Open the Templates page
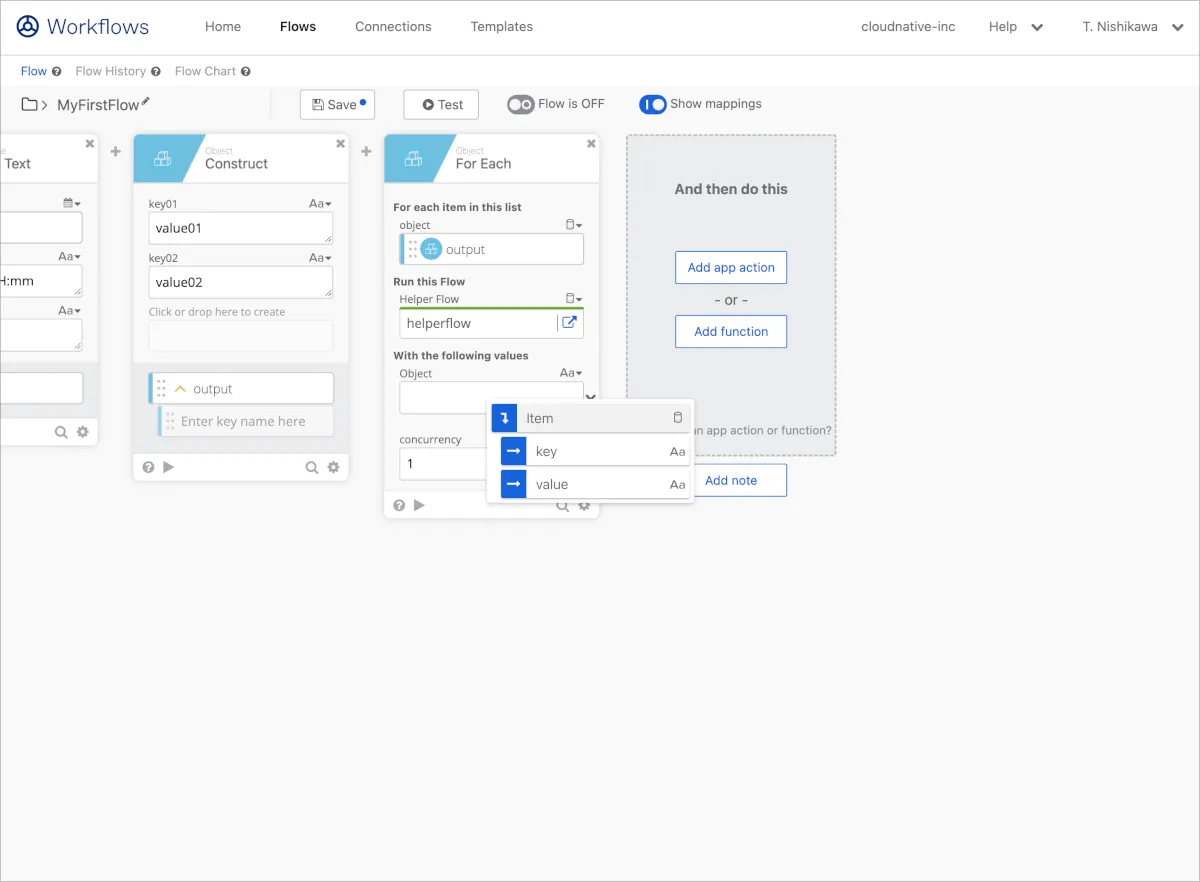The height and width of the screenshot is (882, 1200). (x=501, y=27)
